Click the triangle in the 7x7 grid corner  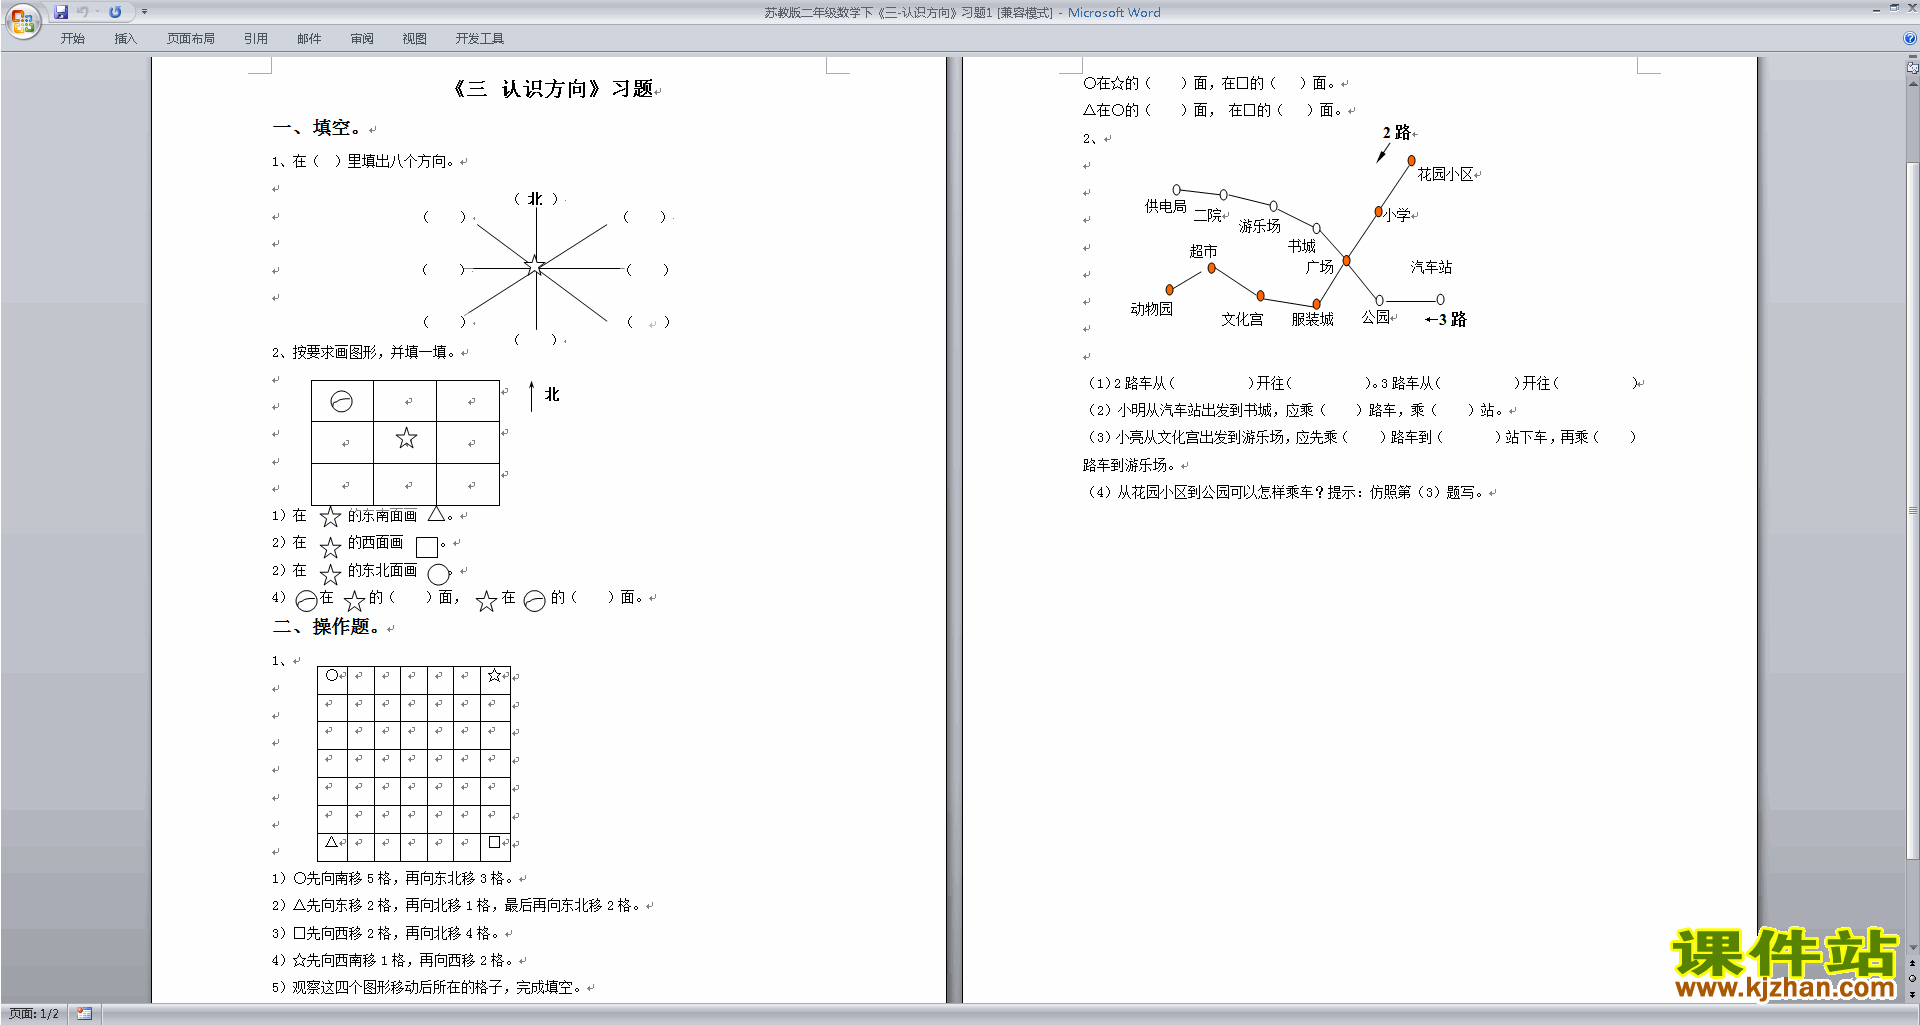pyautogui.click(x=331, y=842)
